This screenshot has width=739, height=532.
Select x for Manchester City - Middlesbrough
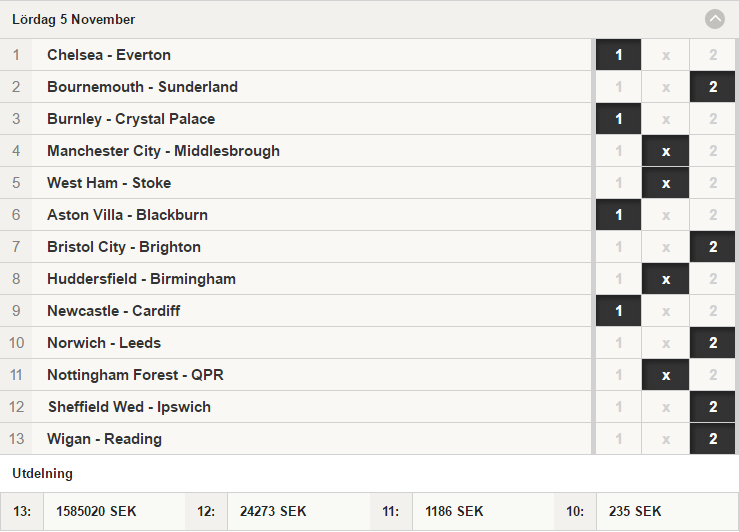pos(665,151)
